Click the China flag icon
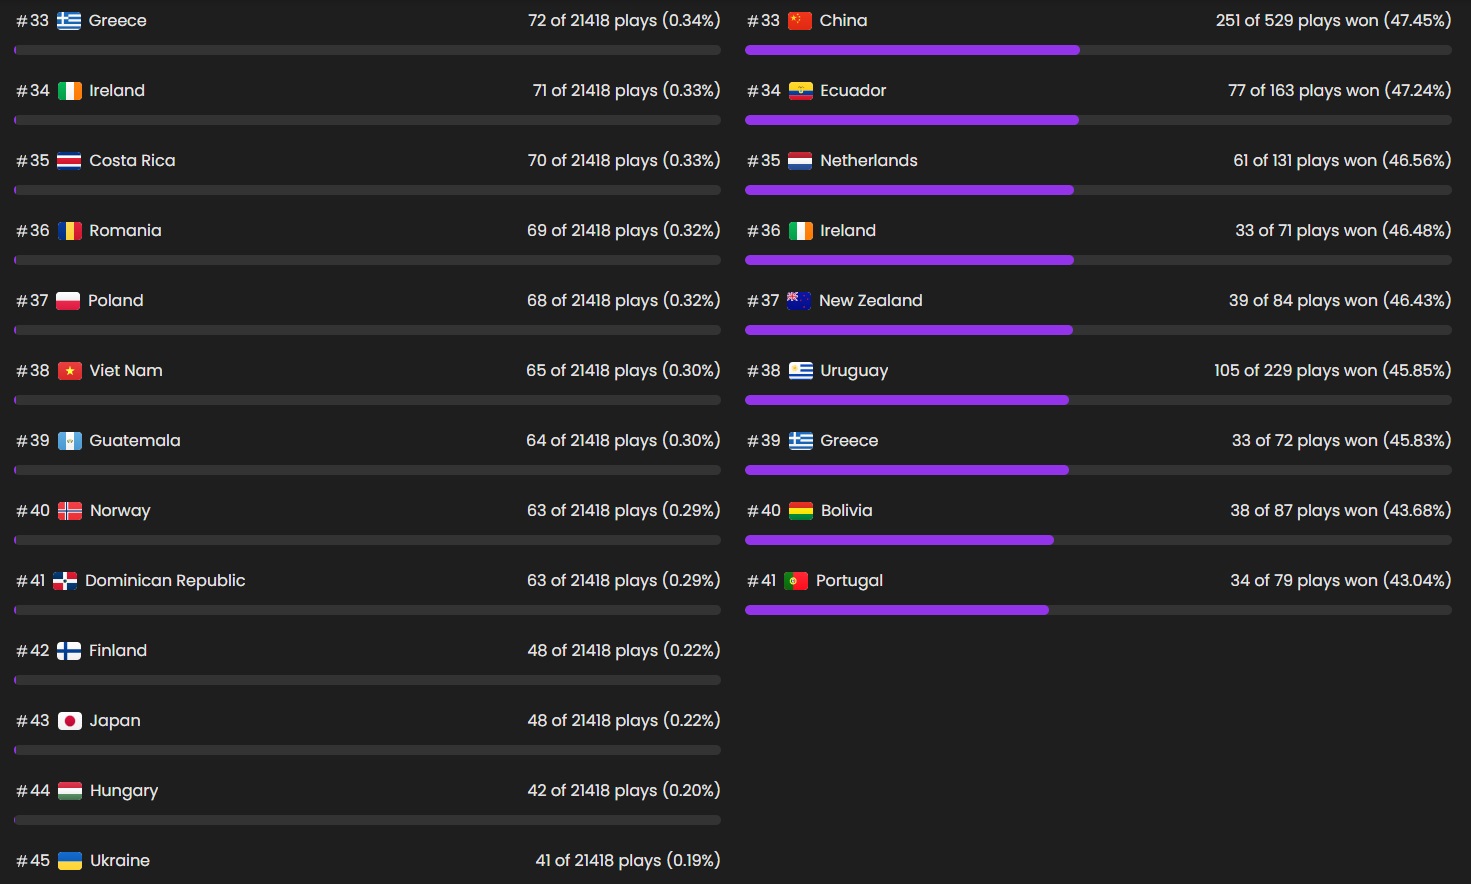 [x=800, y=21]
